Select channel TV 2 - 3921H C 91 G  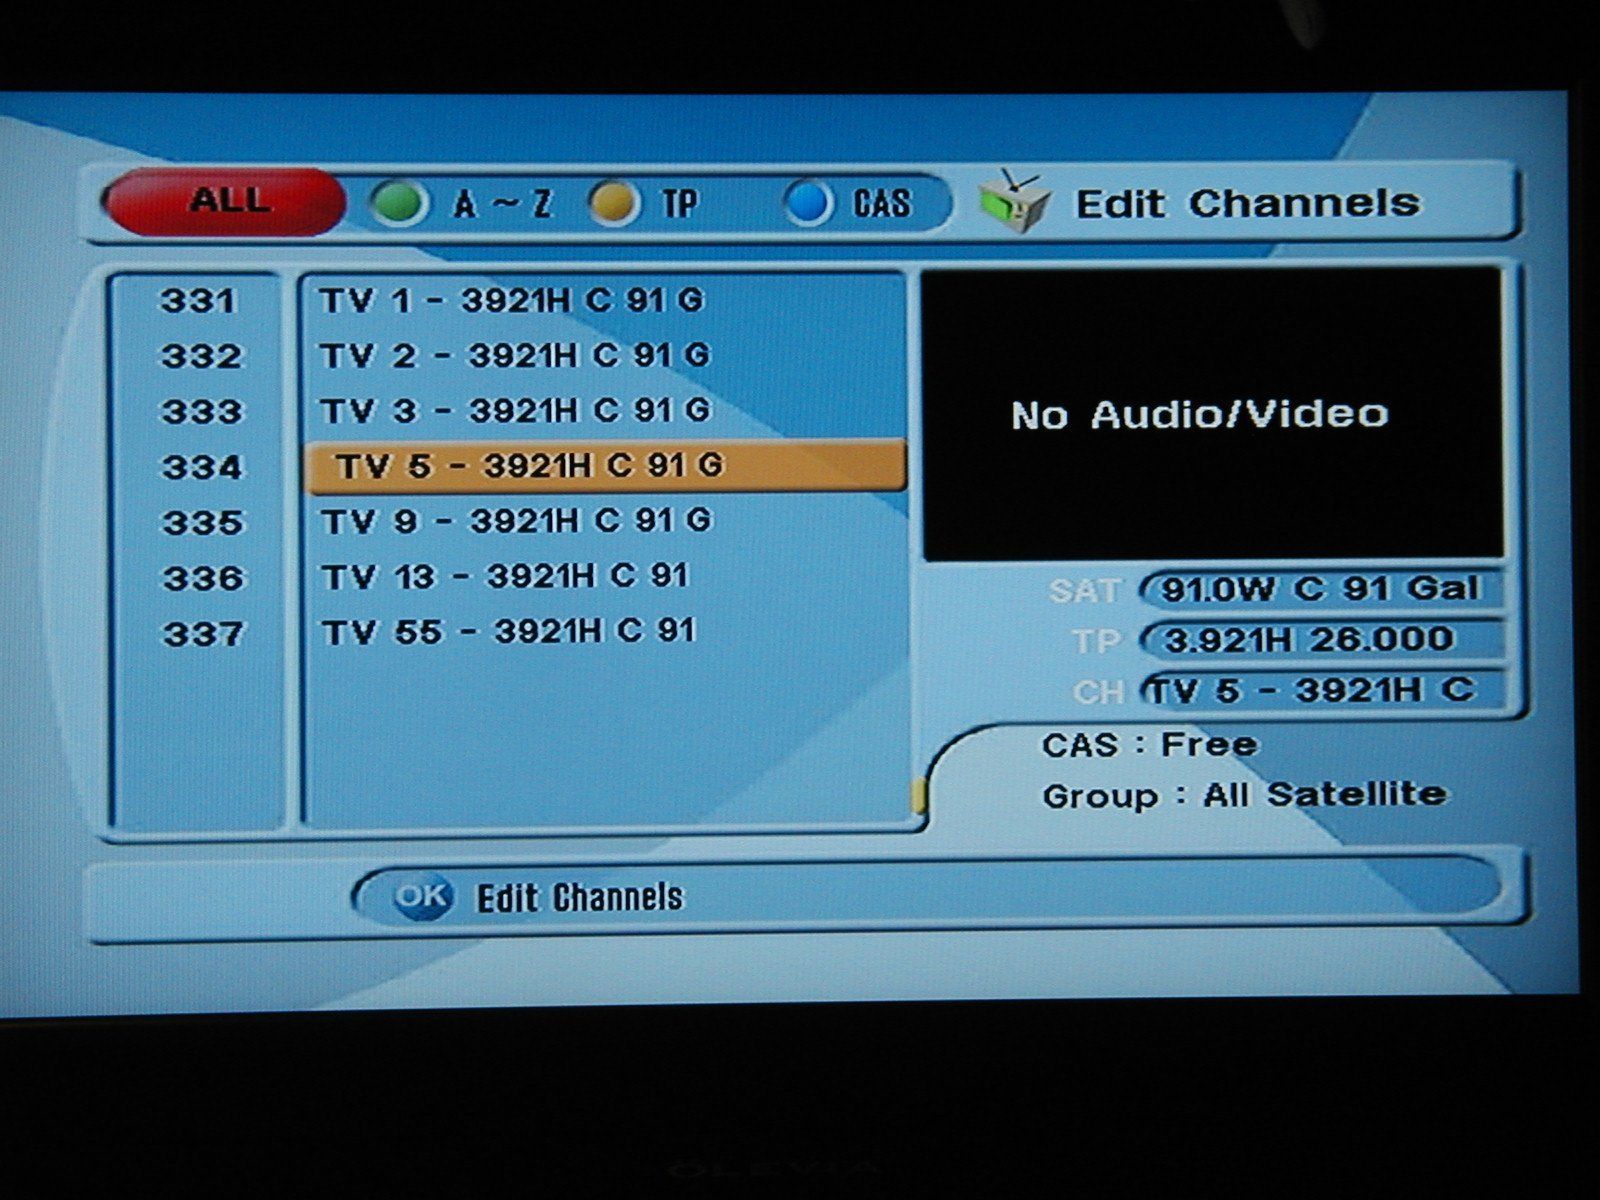(x=515, y=355)
